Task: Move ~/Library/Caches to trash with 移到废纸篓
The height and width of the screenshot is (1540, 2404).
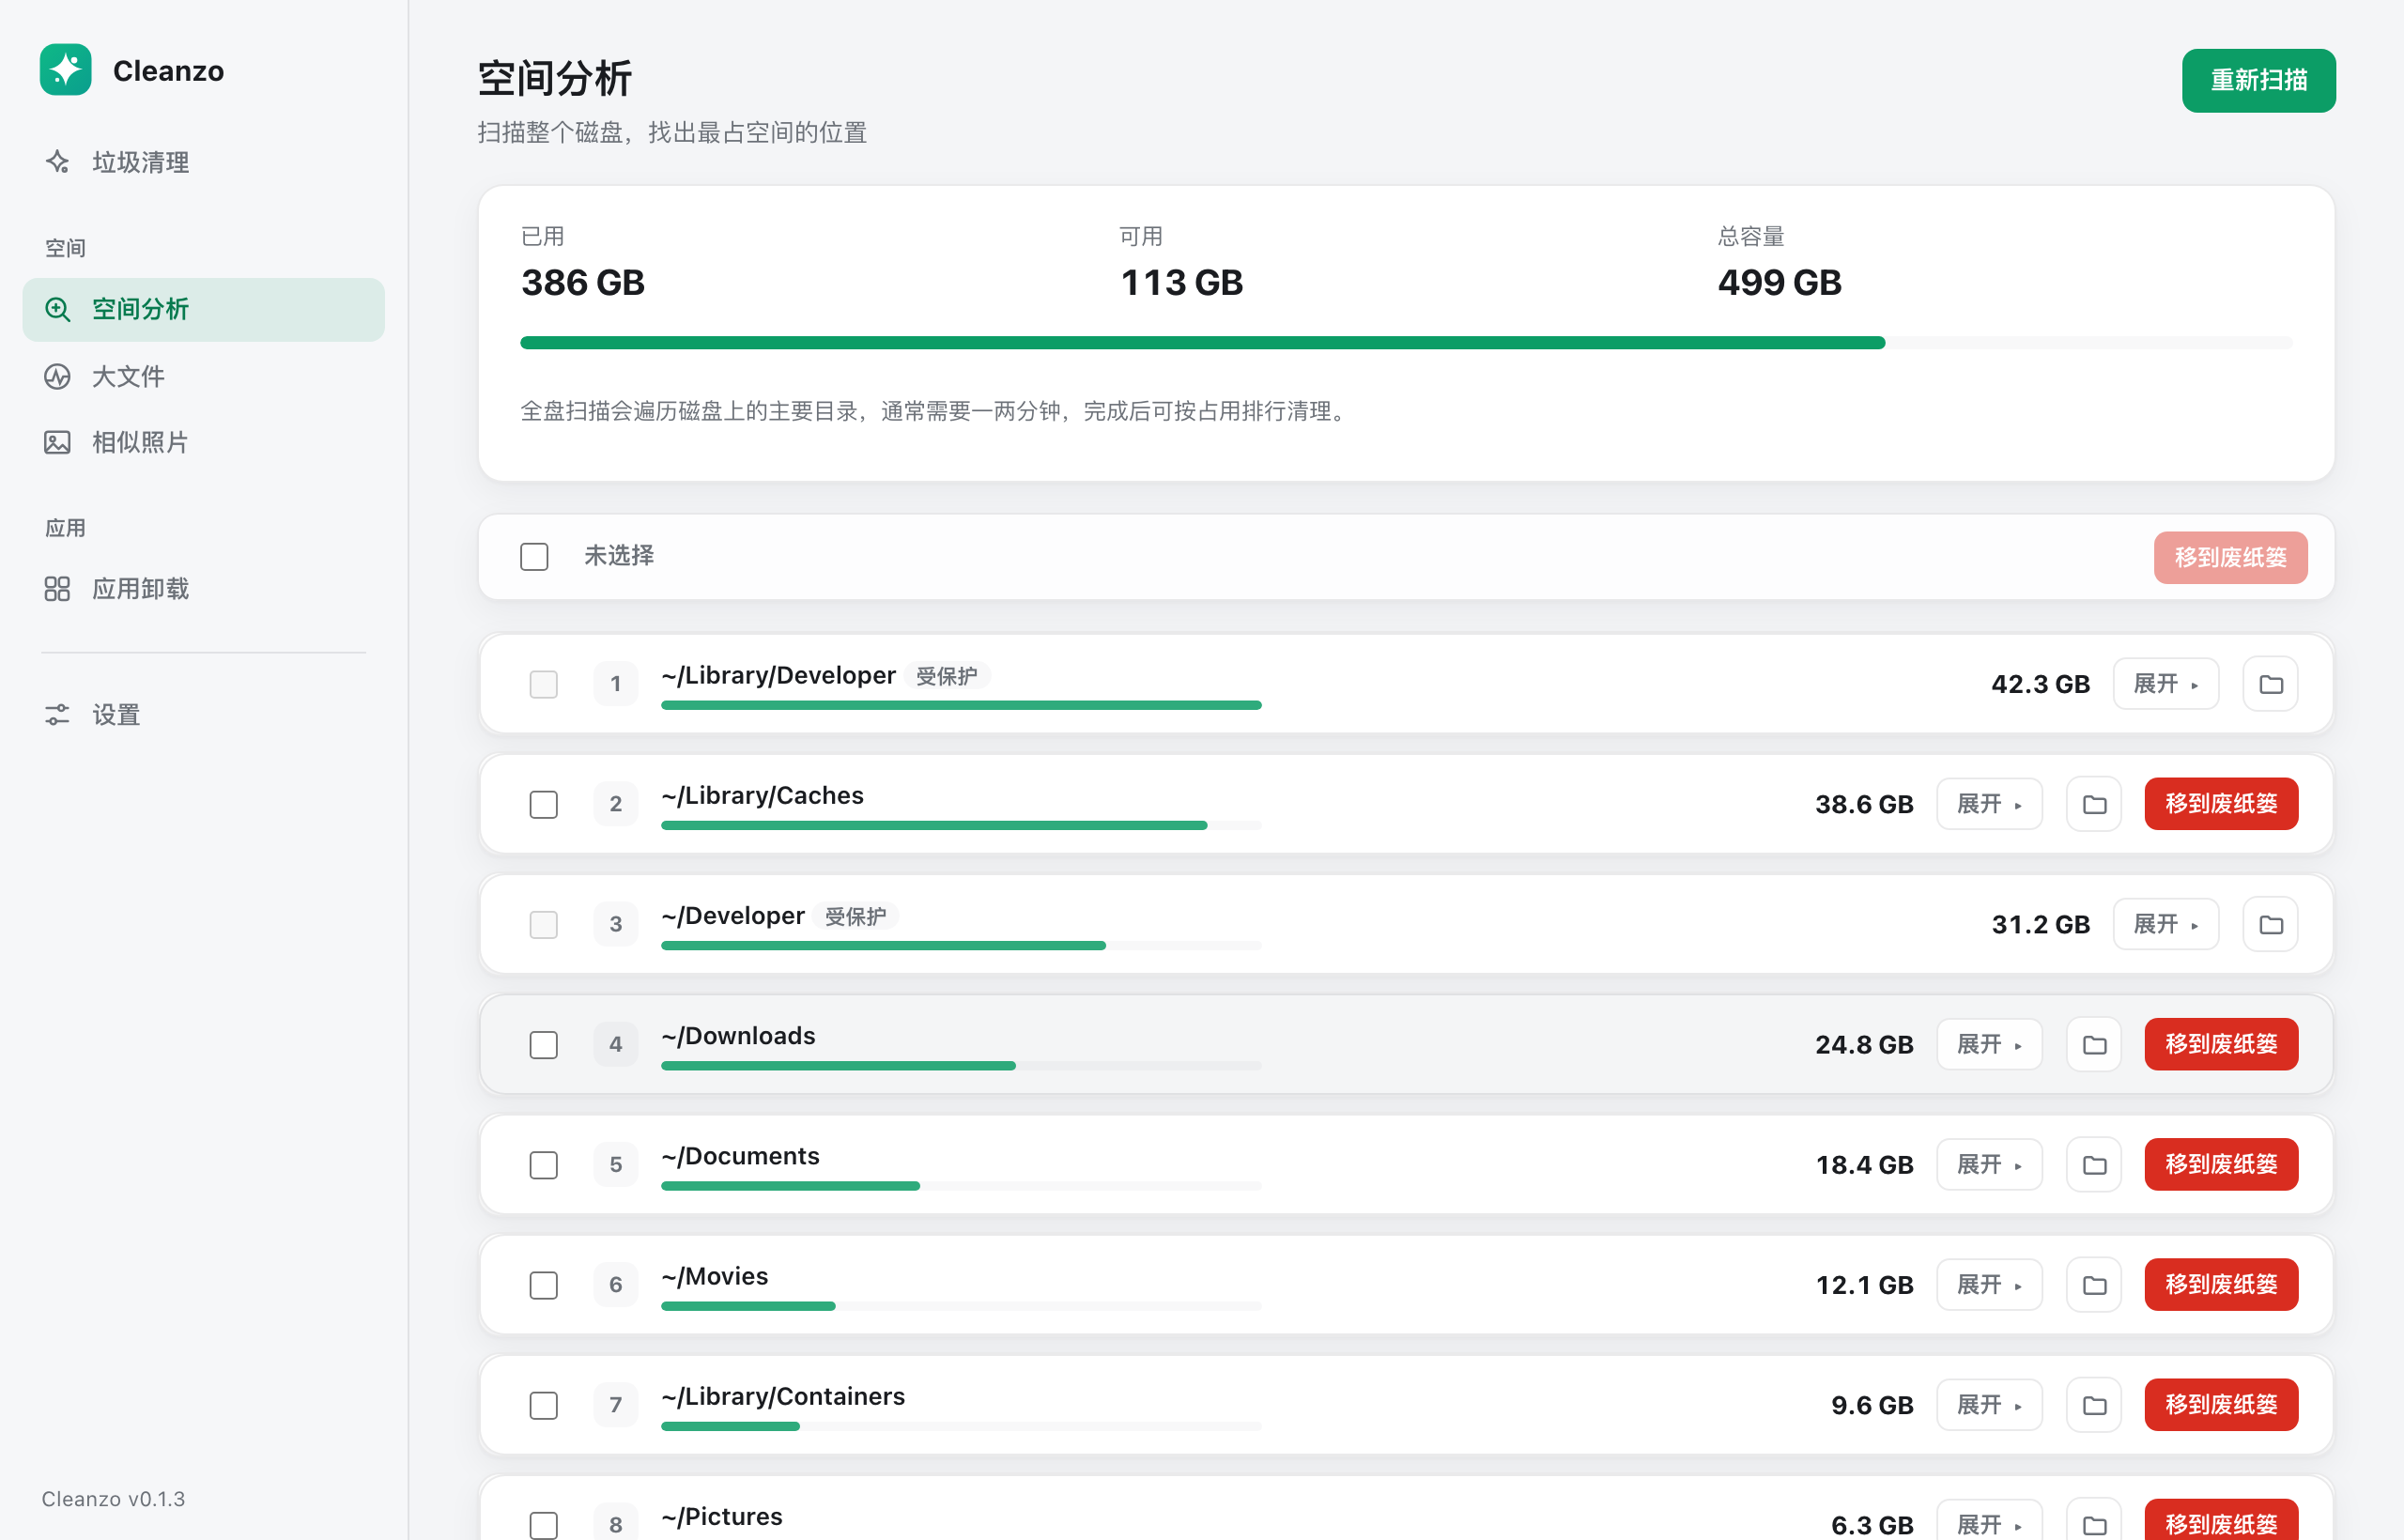Action: coord(2221,804)
